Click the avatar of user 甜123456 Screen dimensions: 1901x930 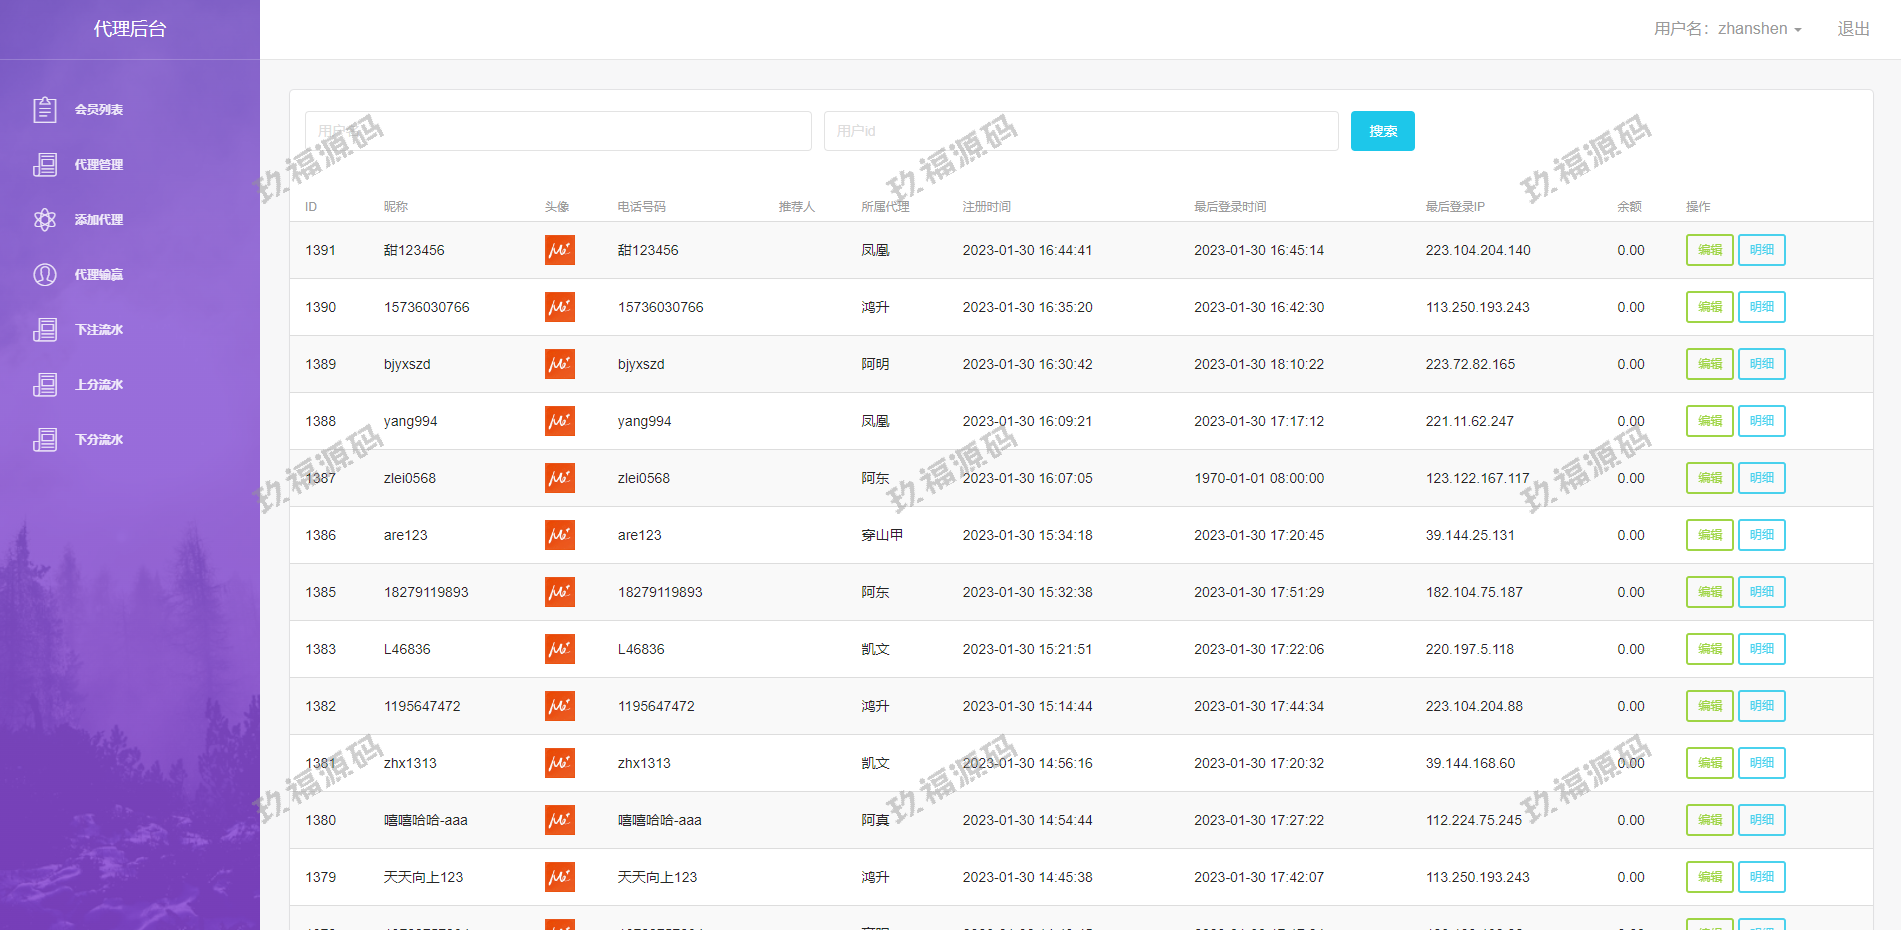pos(560,250)
